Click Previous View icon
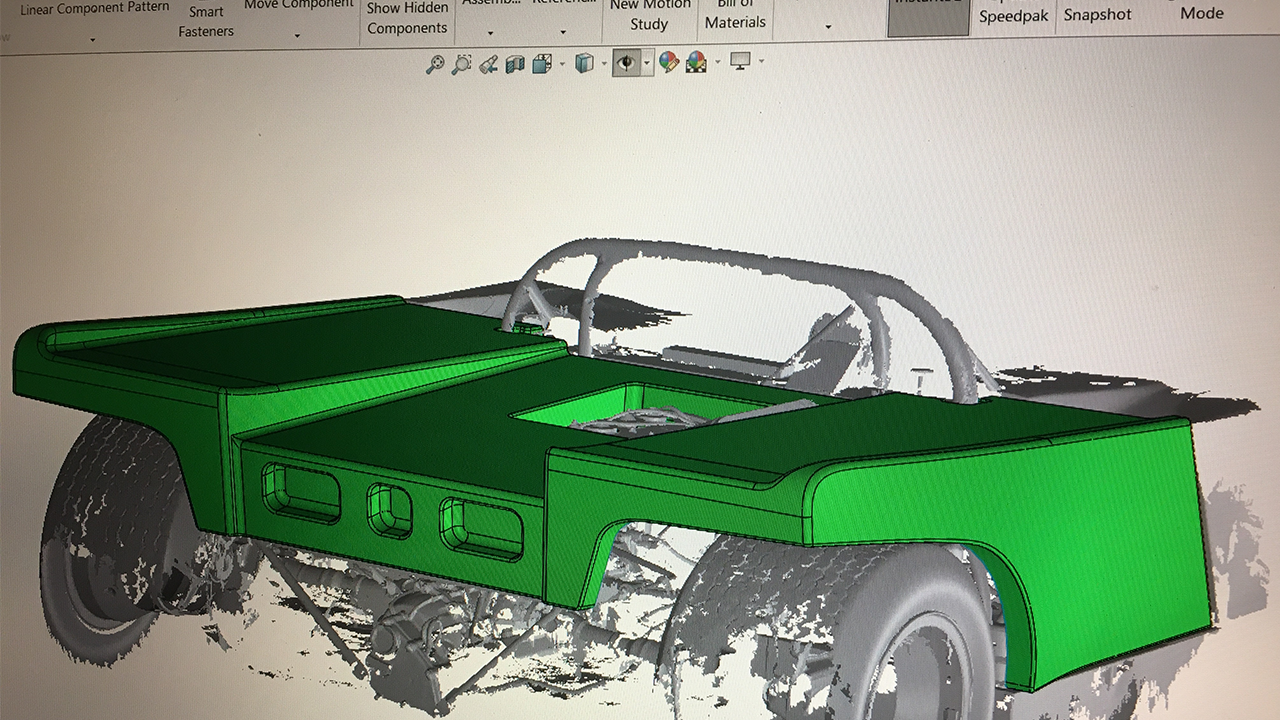Screen dimensions: 1280x720 tap(488, 64)
